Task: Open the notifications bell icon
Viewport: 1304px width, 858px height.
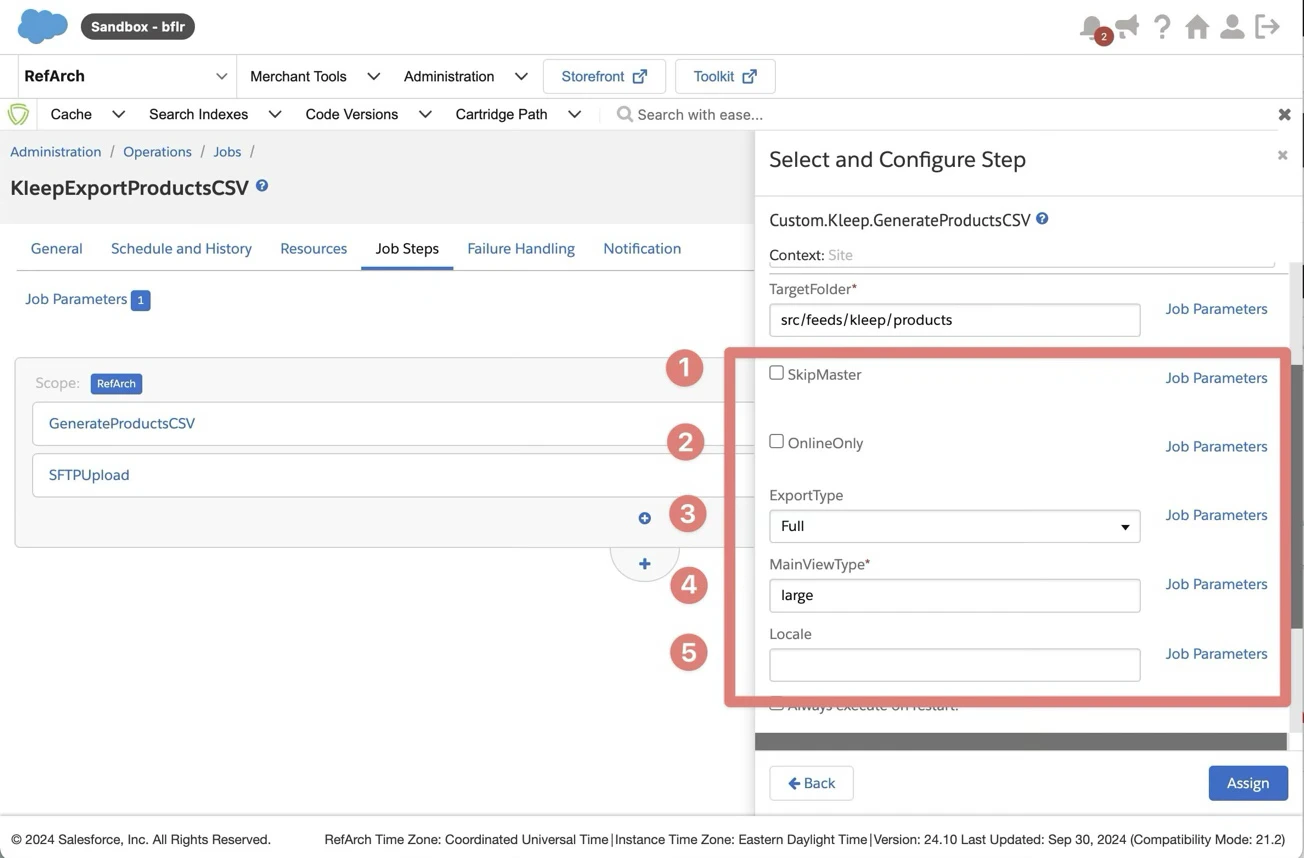Action: [x=1092, y=27]
